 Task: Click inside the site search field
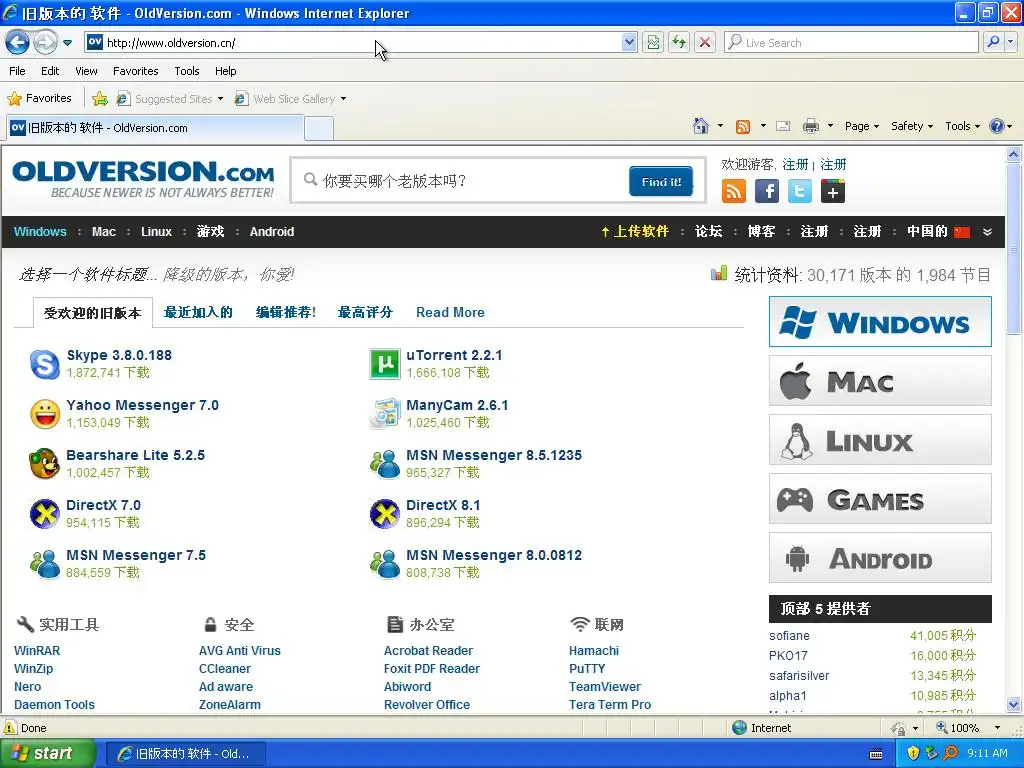point(464,181)
